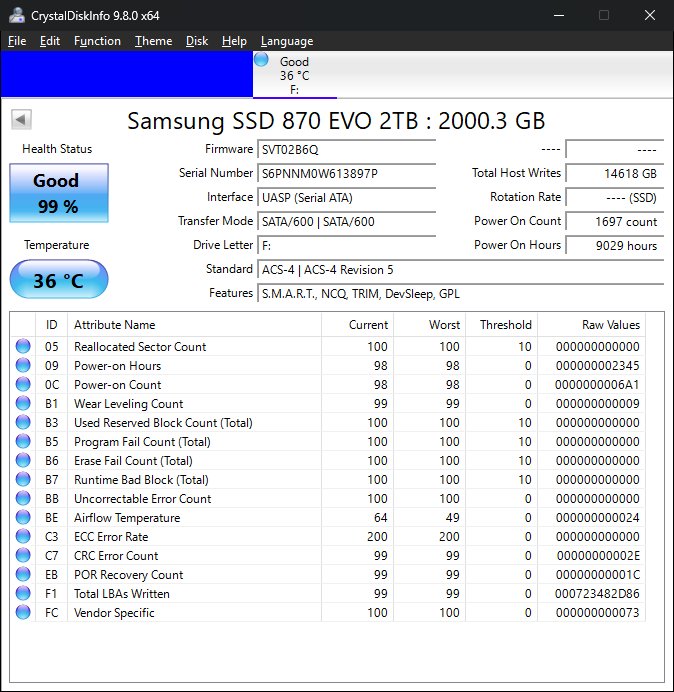Image resolution: width=674 pixels, height=692 pixels.
Task: Click the Standard field ACS-4 Revision 5
Action: click(460, 269)
